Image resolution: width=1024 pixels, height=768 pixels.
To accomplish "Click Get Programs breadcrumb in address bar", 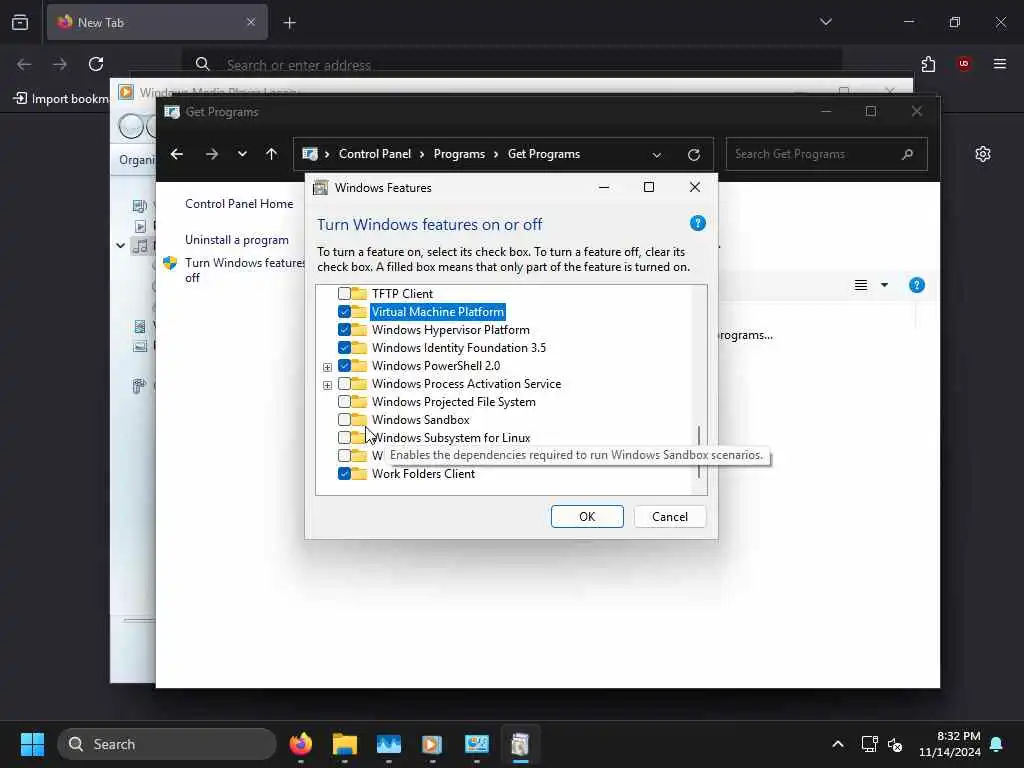I will click(544, 154).
